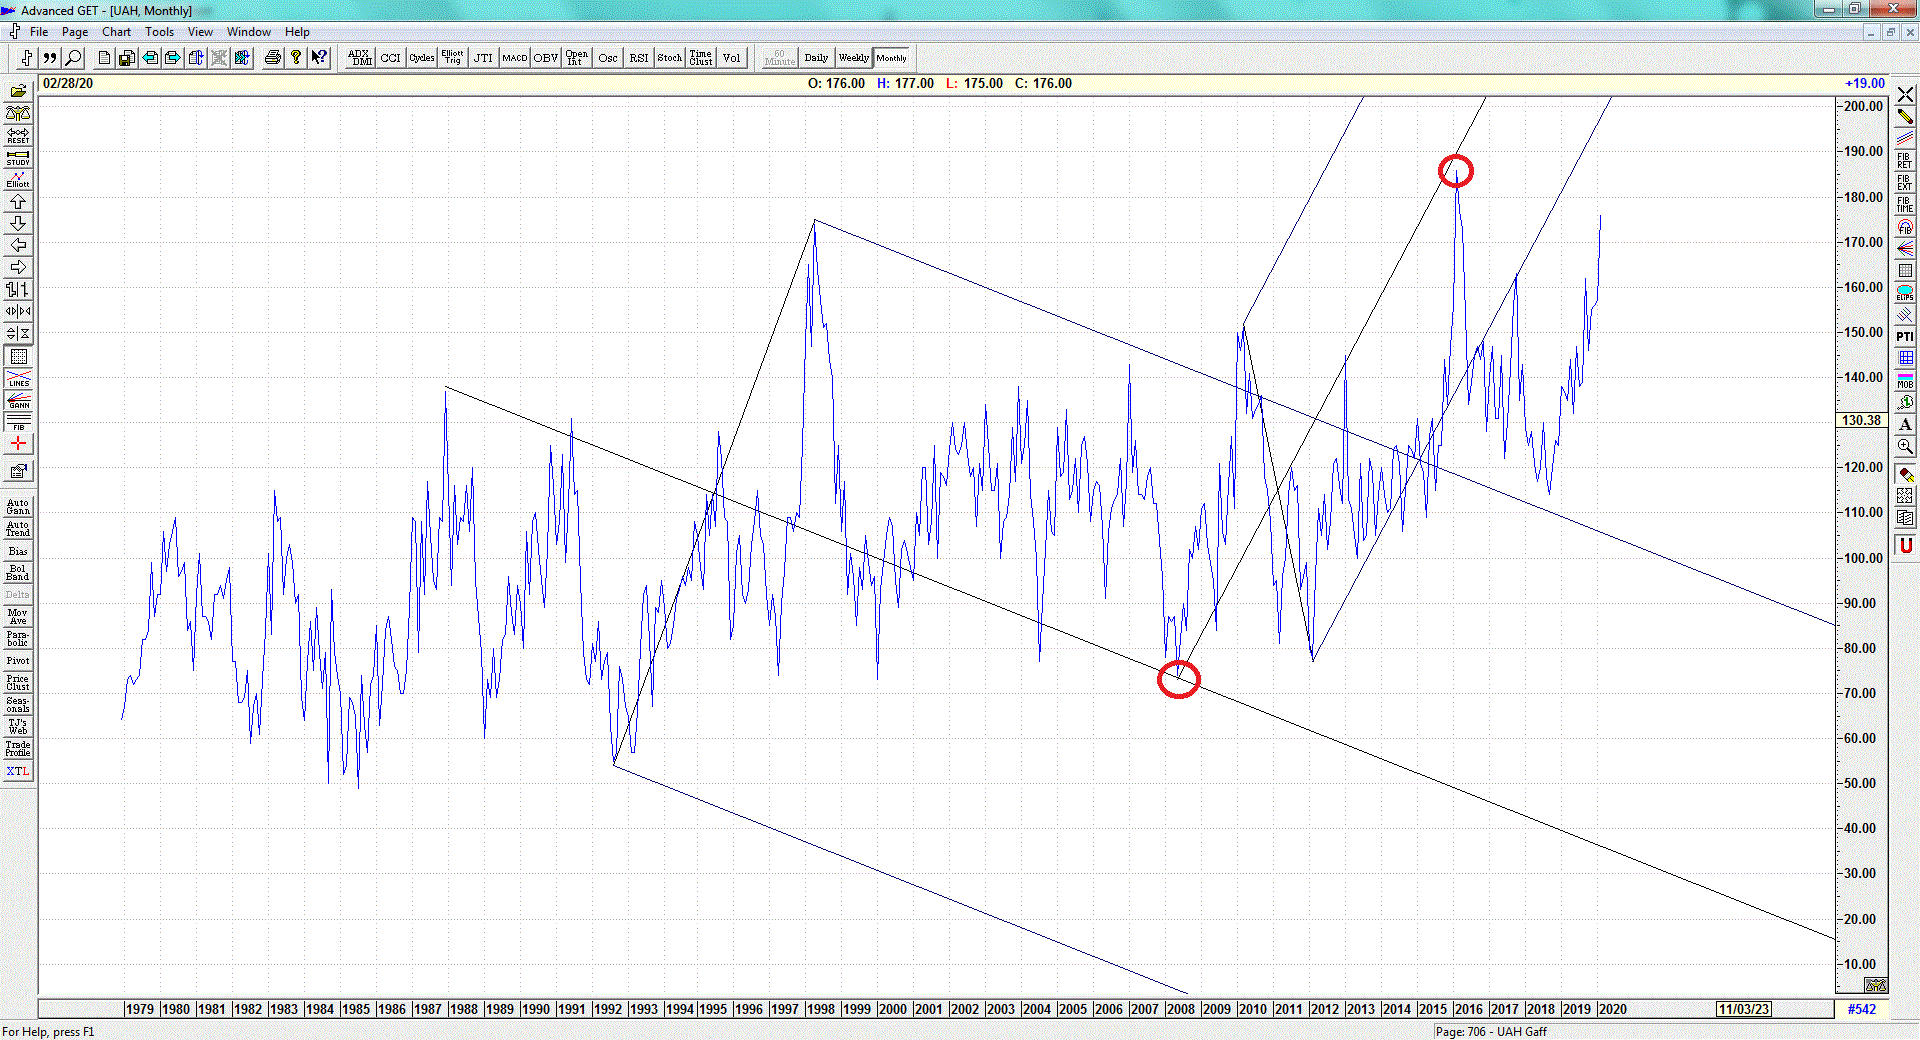Click the left arrow scroll chart icon
Image resolution: width=1920 pixels, height=1040 pixels.
click(x=18, y=245)
